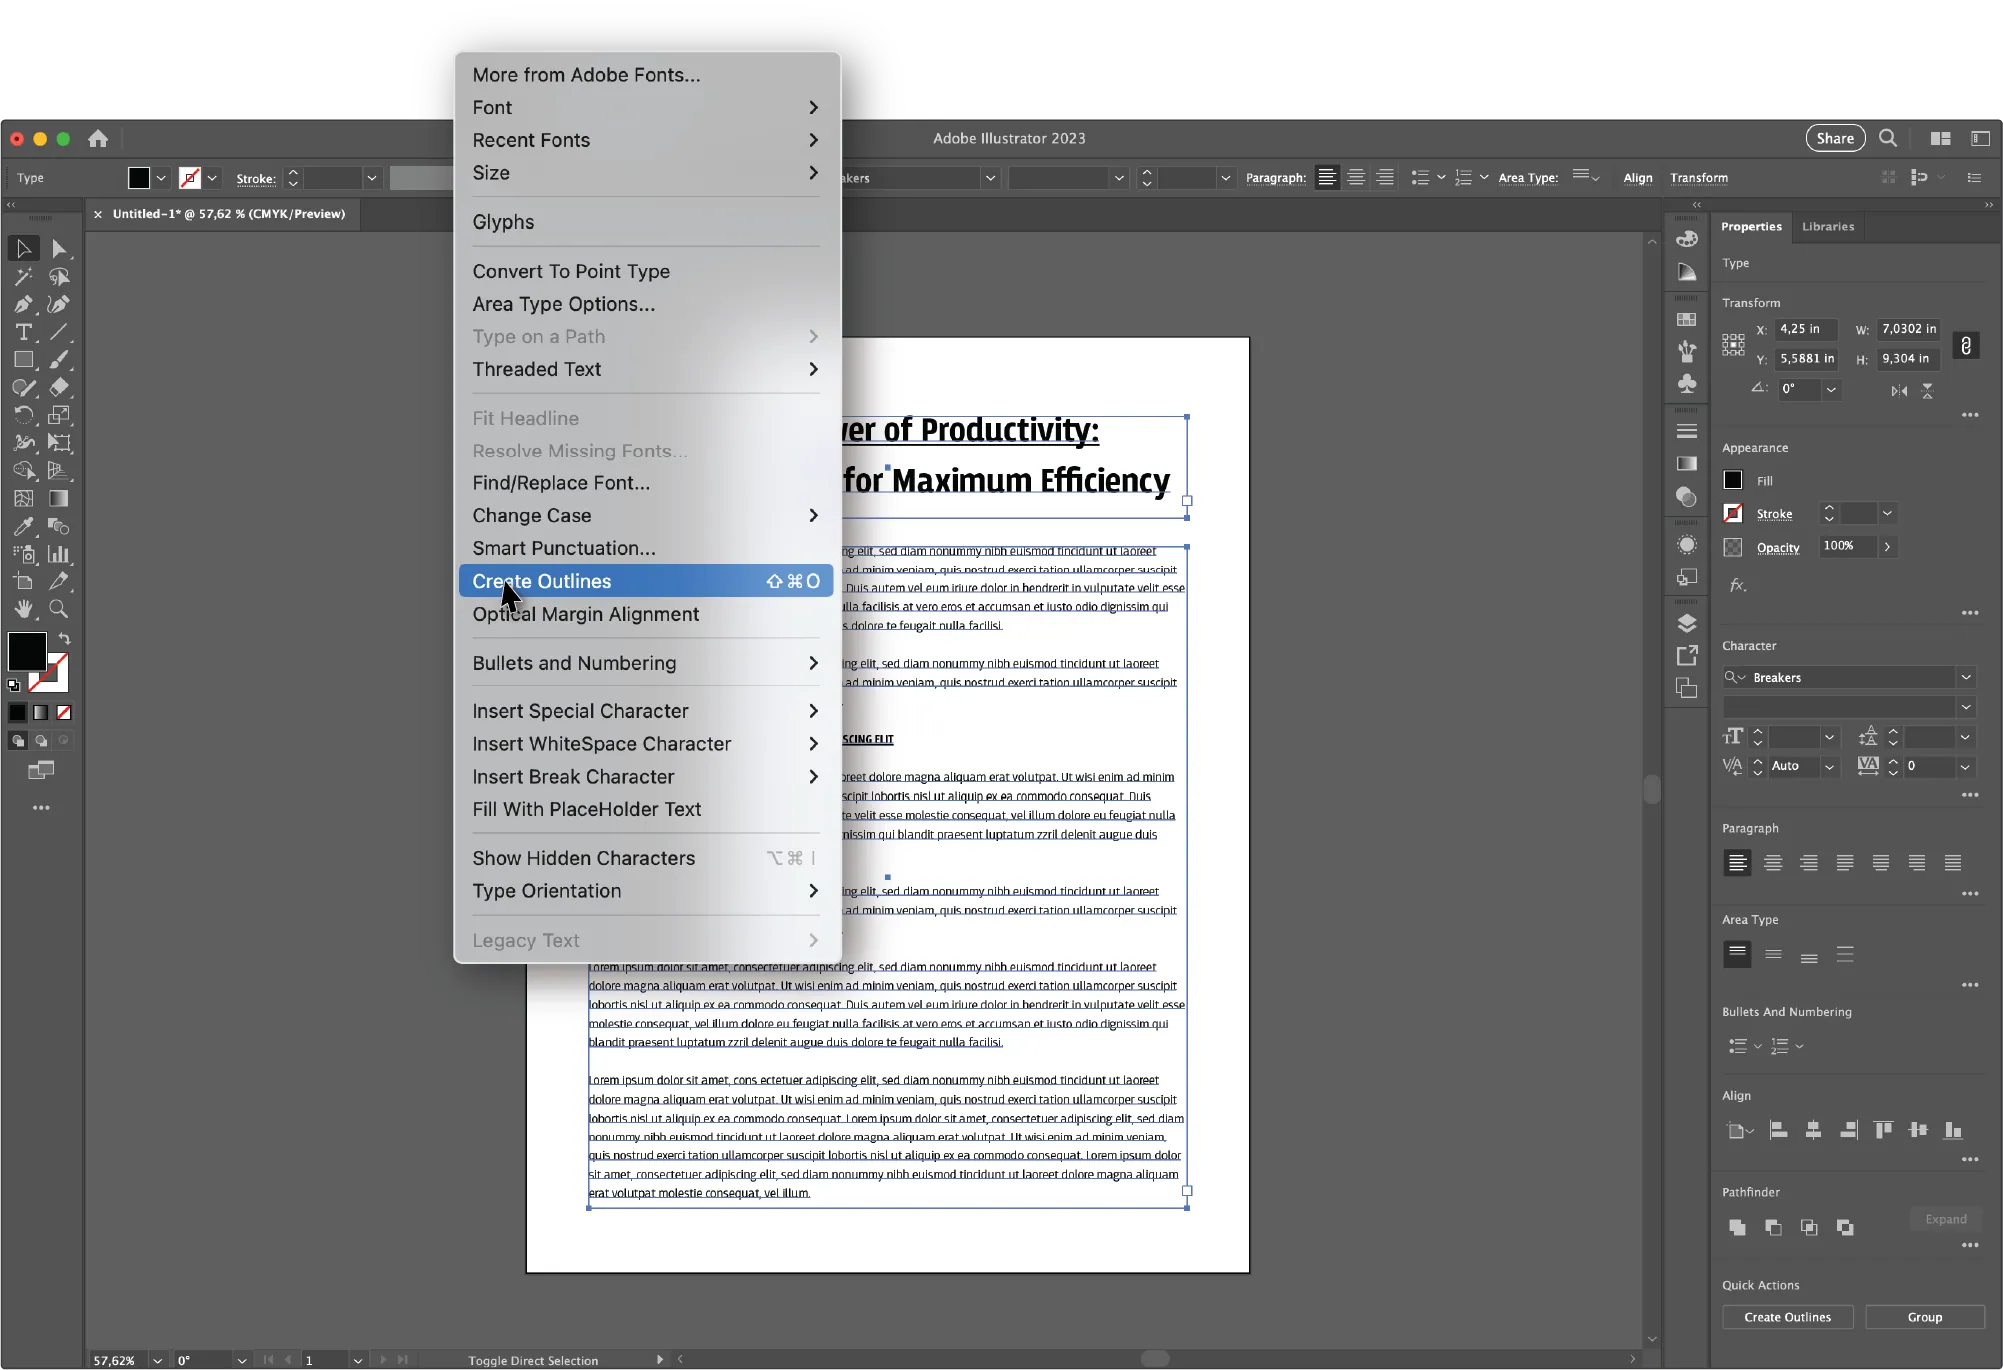Click the Share button
This screenshot has width=2003, height=1370.
point(1835,138)
